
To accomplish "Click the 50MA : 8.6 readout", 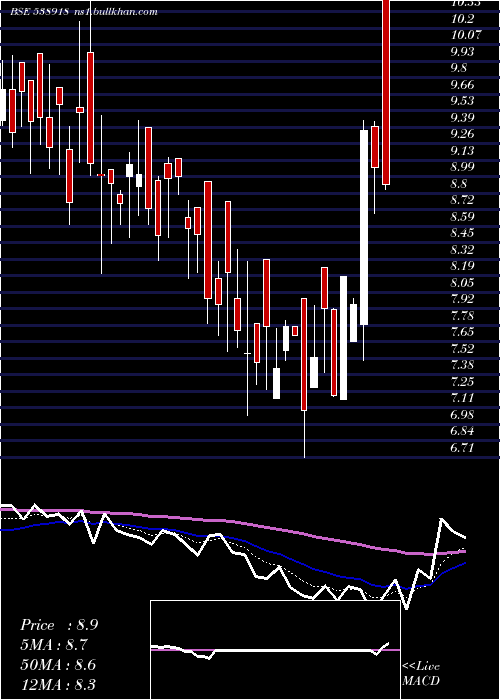I will click(58, 664).
